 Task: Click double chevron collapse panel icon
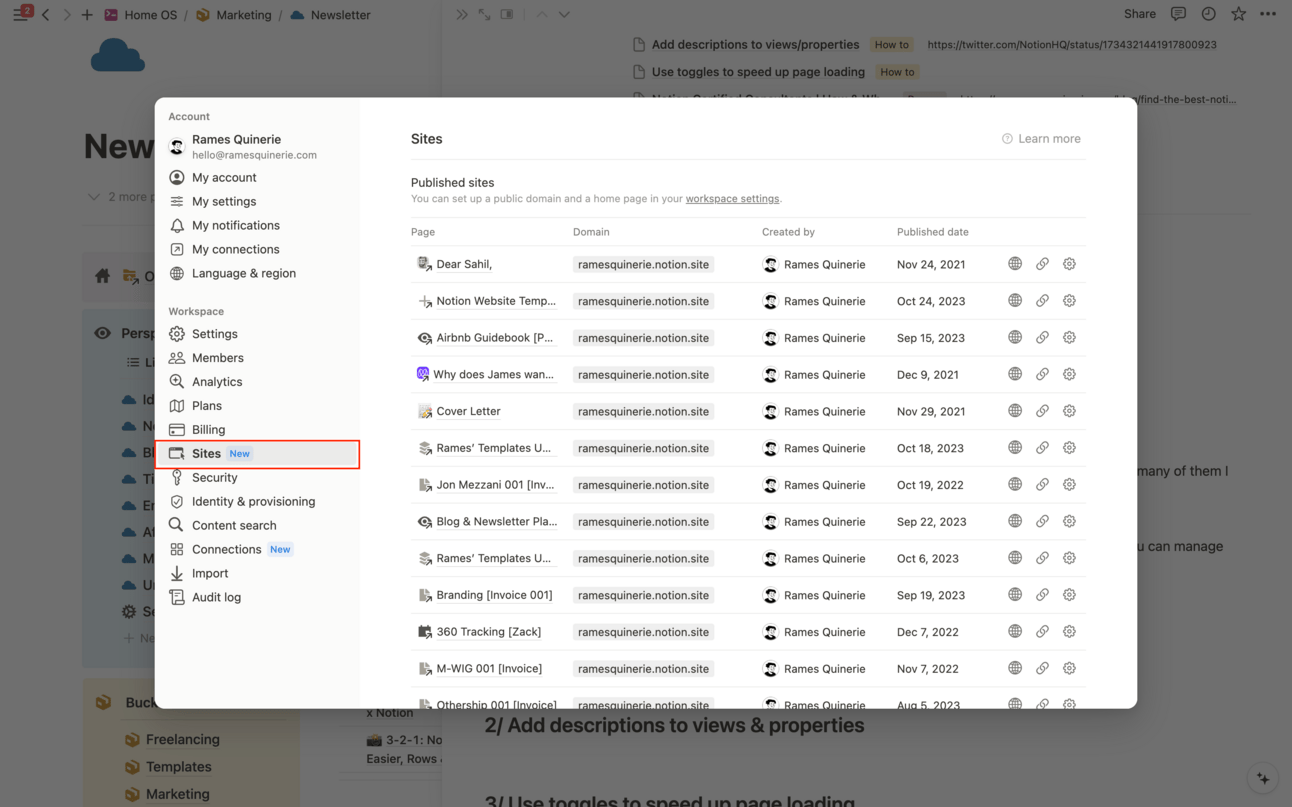(461, 15)
